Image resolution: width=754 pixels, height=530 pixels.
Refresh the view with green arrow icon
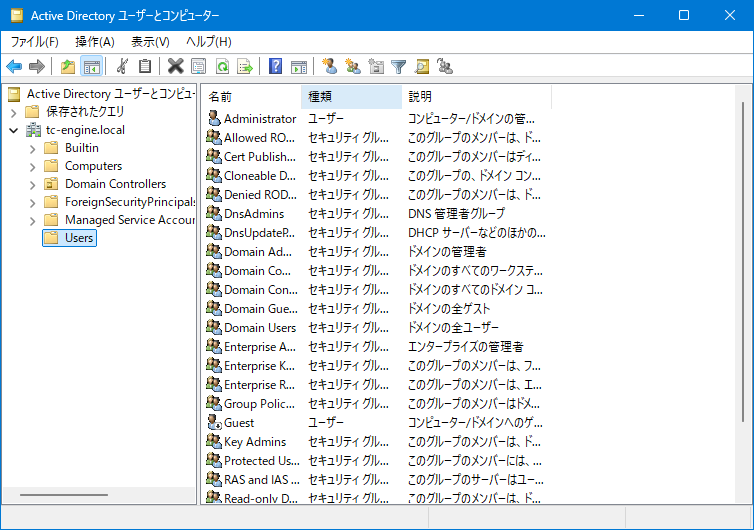[x=222, y=66]
